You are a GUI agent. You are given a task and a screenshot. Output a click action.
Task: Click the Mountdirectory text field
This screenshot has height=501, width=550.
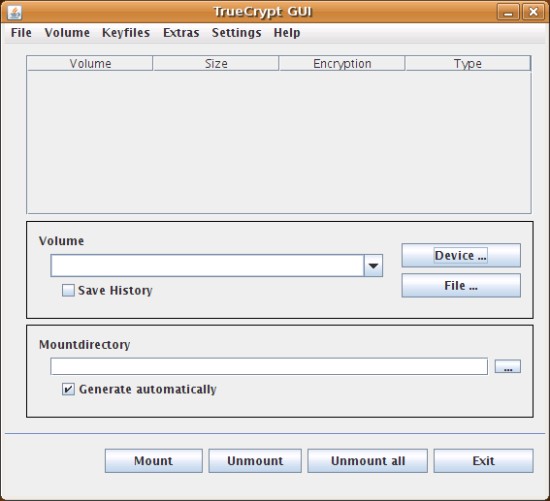[269, 367]
